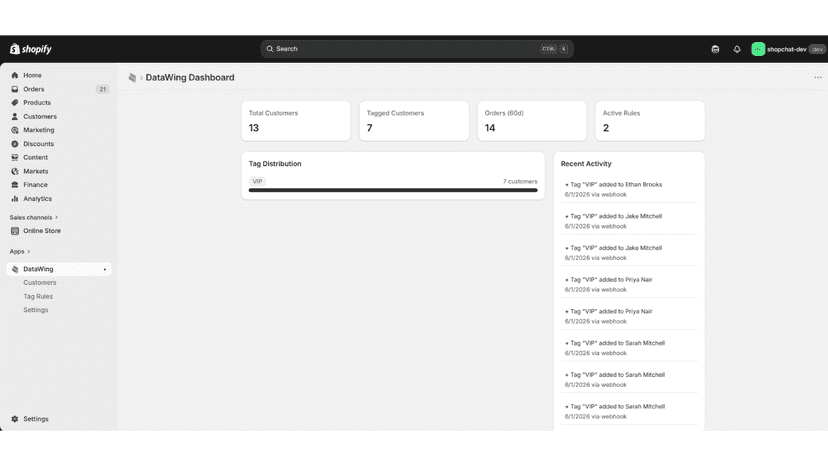Click in the Search field
This screenshot has height=466, width=828.
tap(417, 49)
